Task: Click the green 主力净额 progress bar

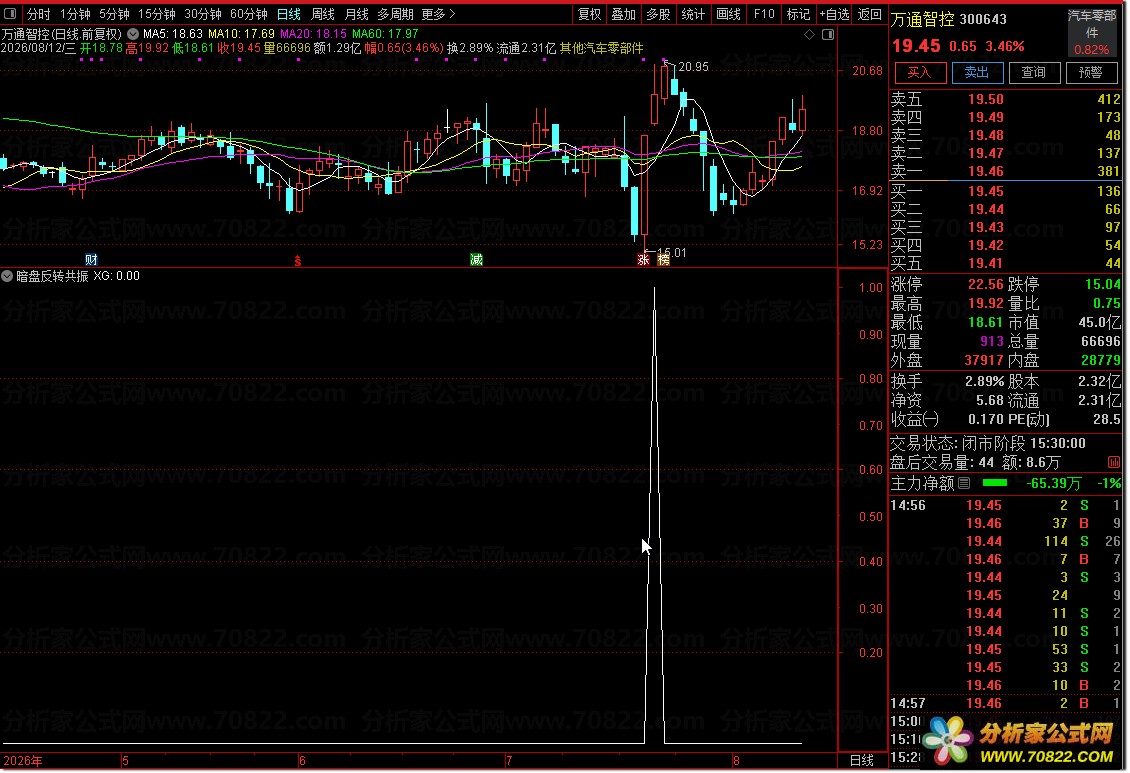Action: [995, 483]
